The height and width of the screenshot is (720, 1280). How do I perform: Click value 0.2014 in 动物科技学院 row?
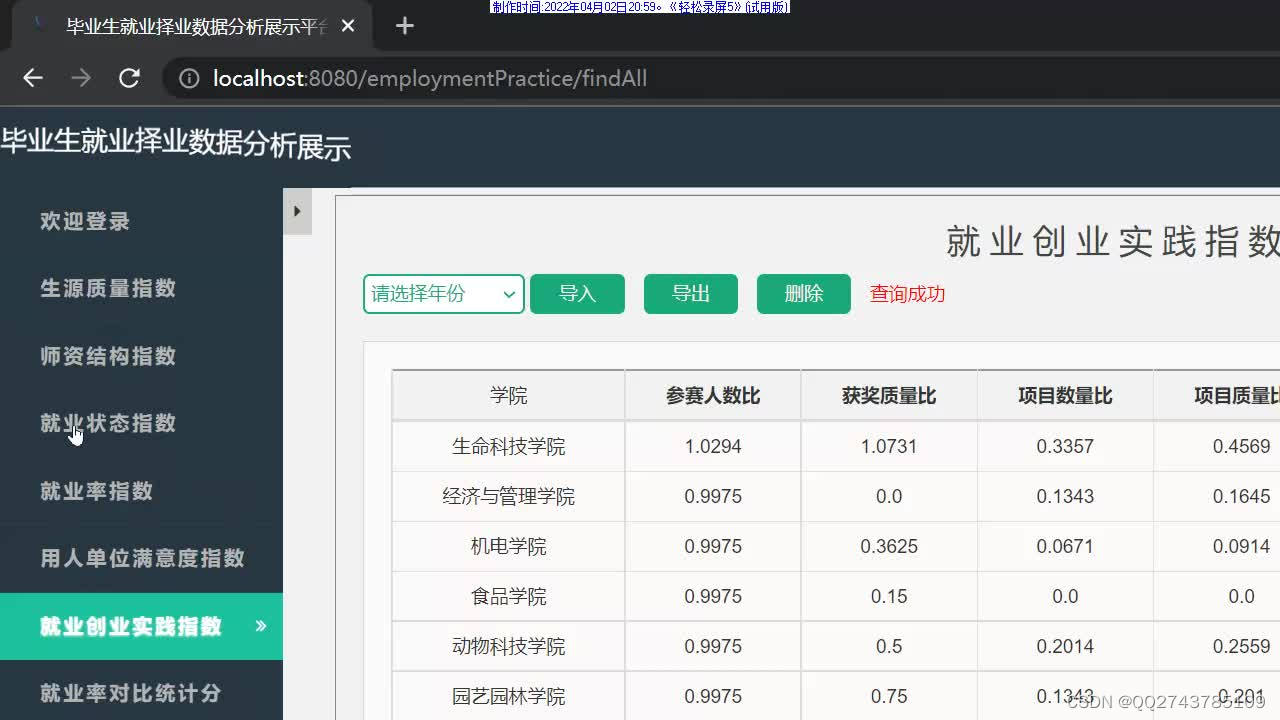(x=1065, y=646)
